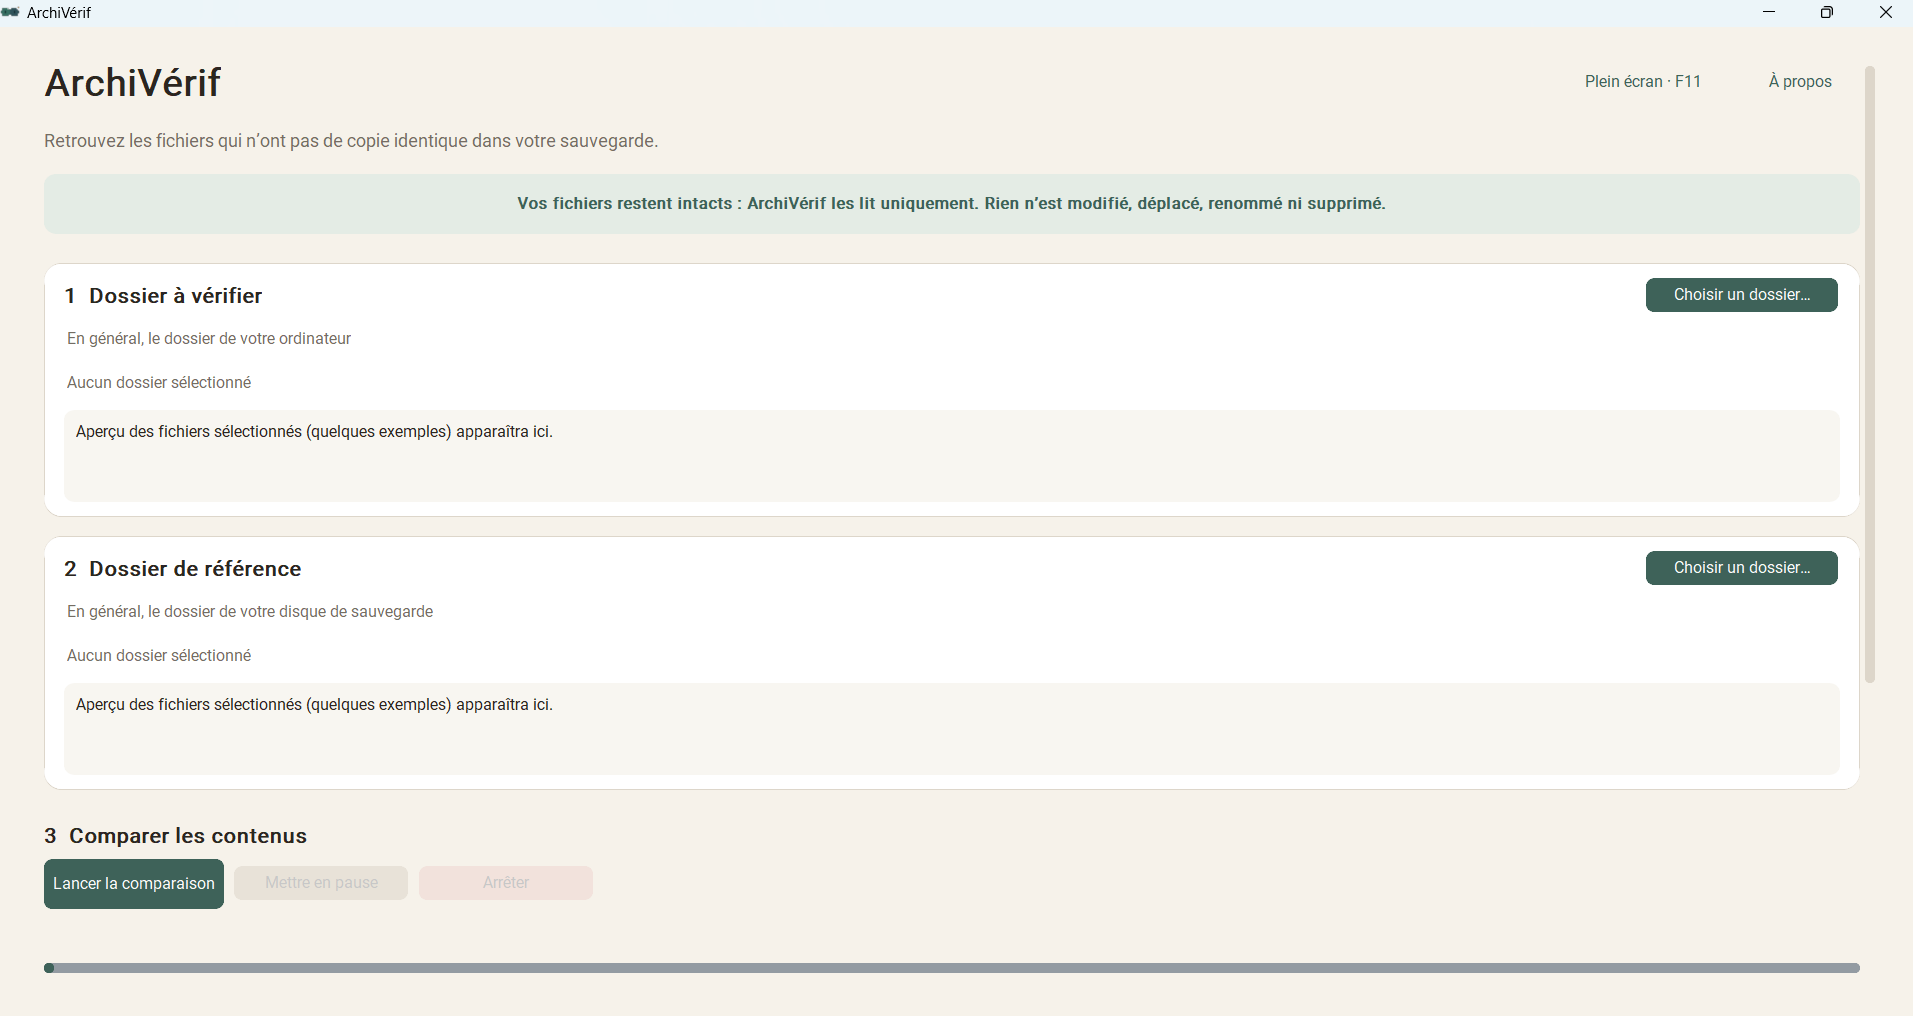Screen dimensions: 1913x1016
Task: Click the green 'Vos fichiers restent intacts' banner
Action: pos(952,204)
